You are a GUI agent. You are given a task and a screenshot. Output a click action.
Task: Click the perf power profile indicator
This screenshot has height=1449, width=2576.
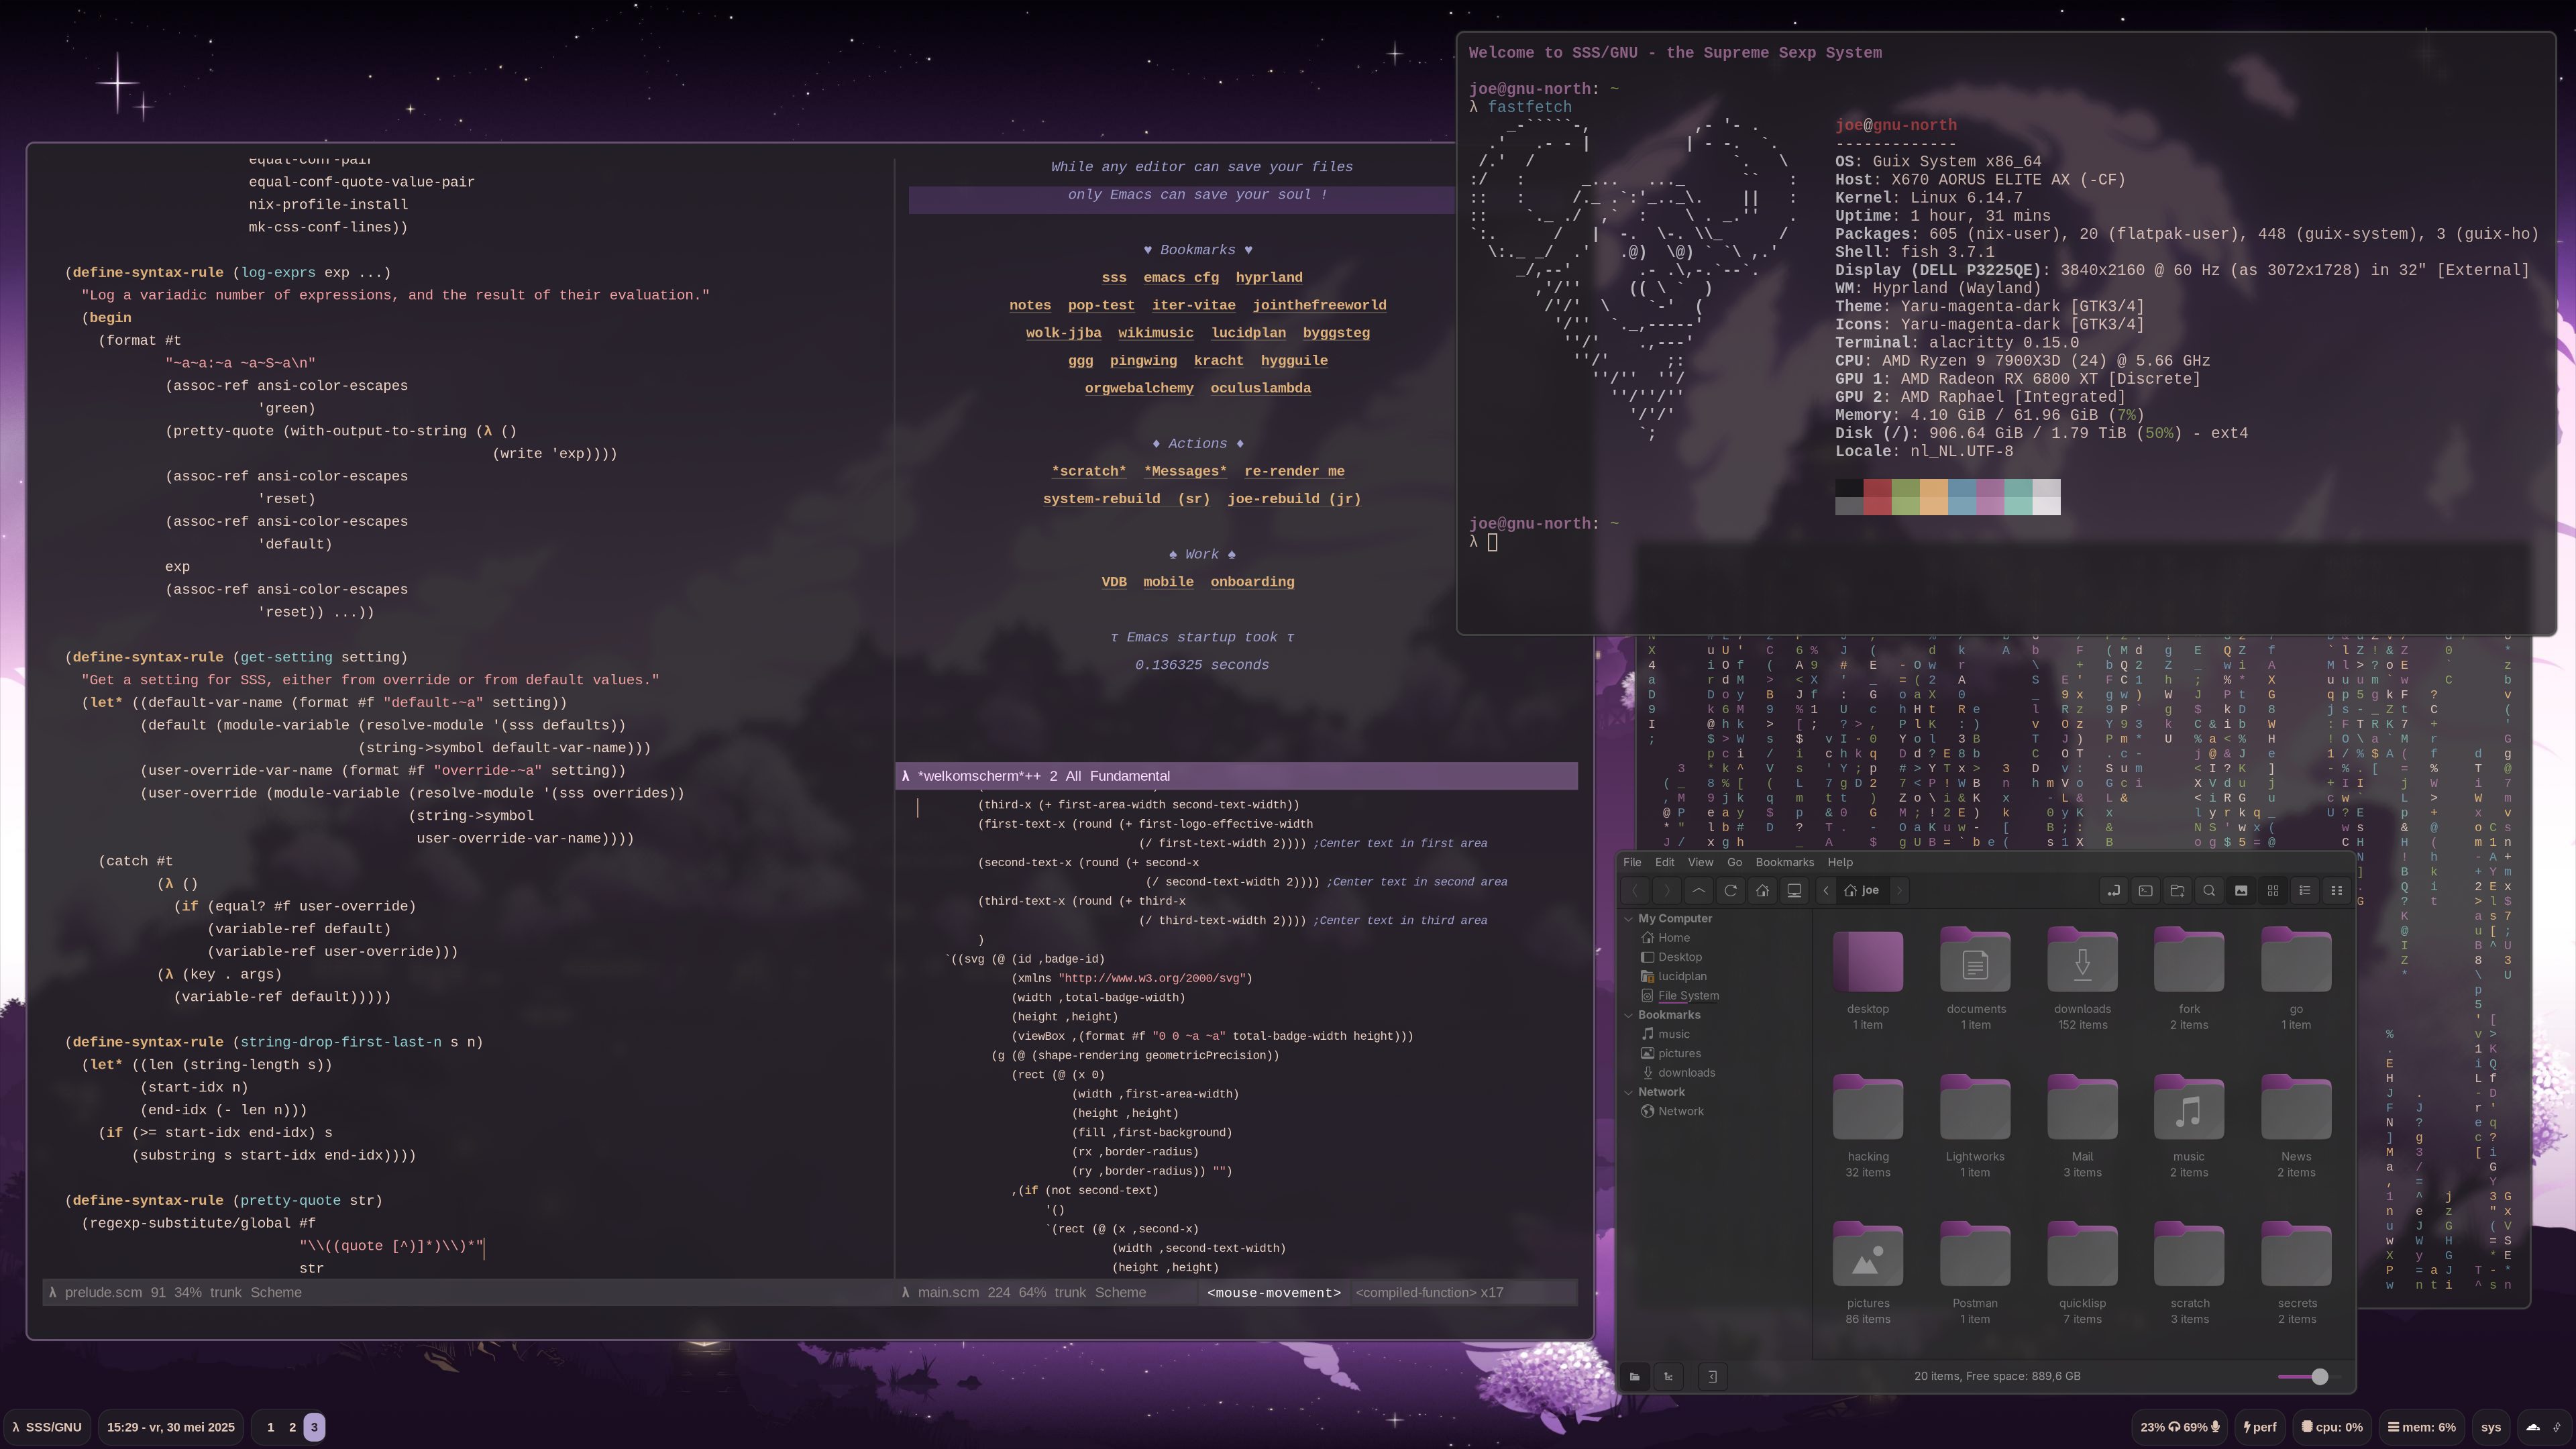tap(2260, 1427)
